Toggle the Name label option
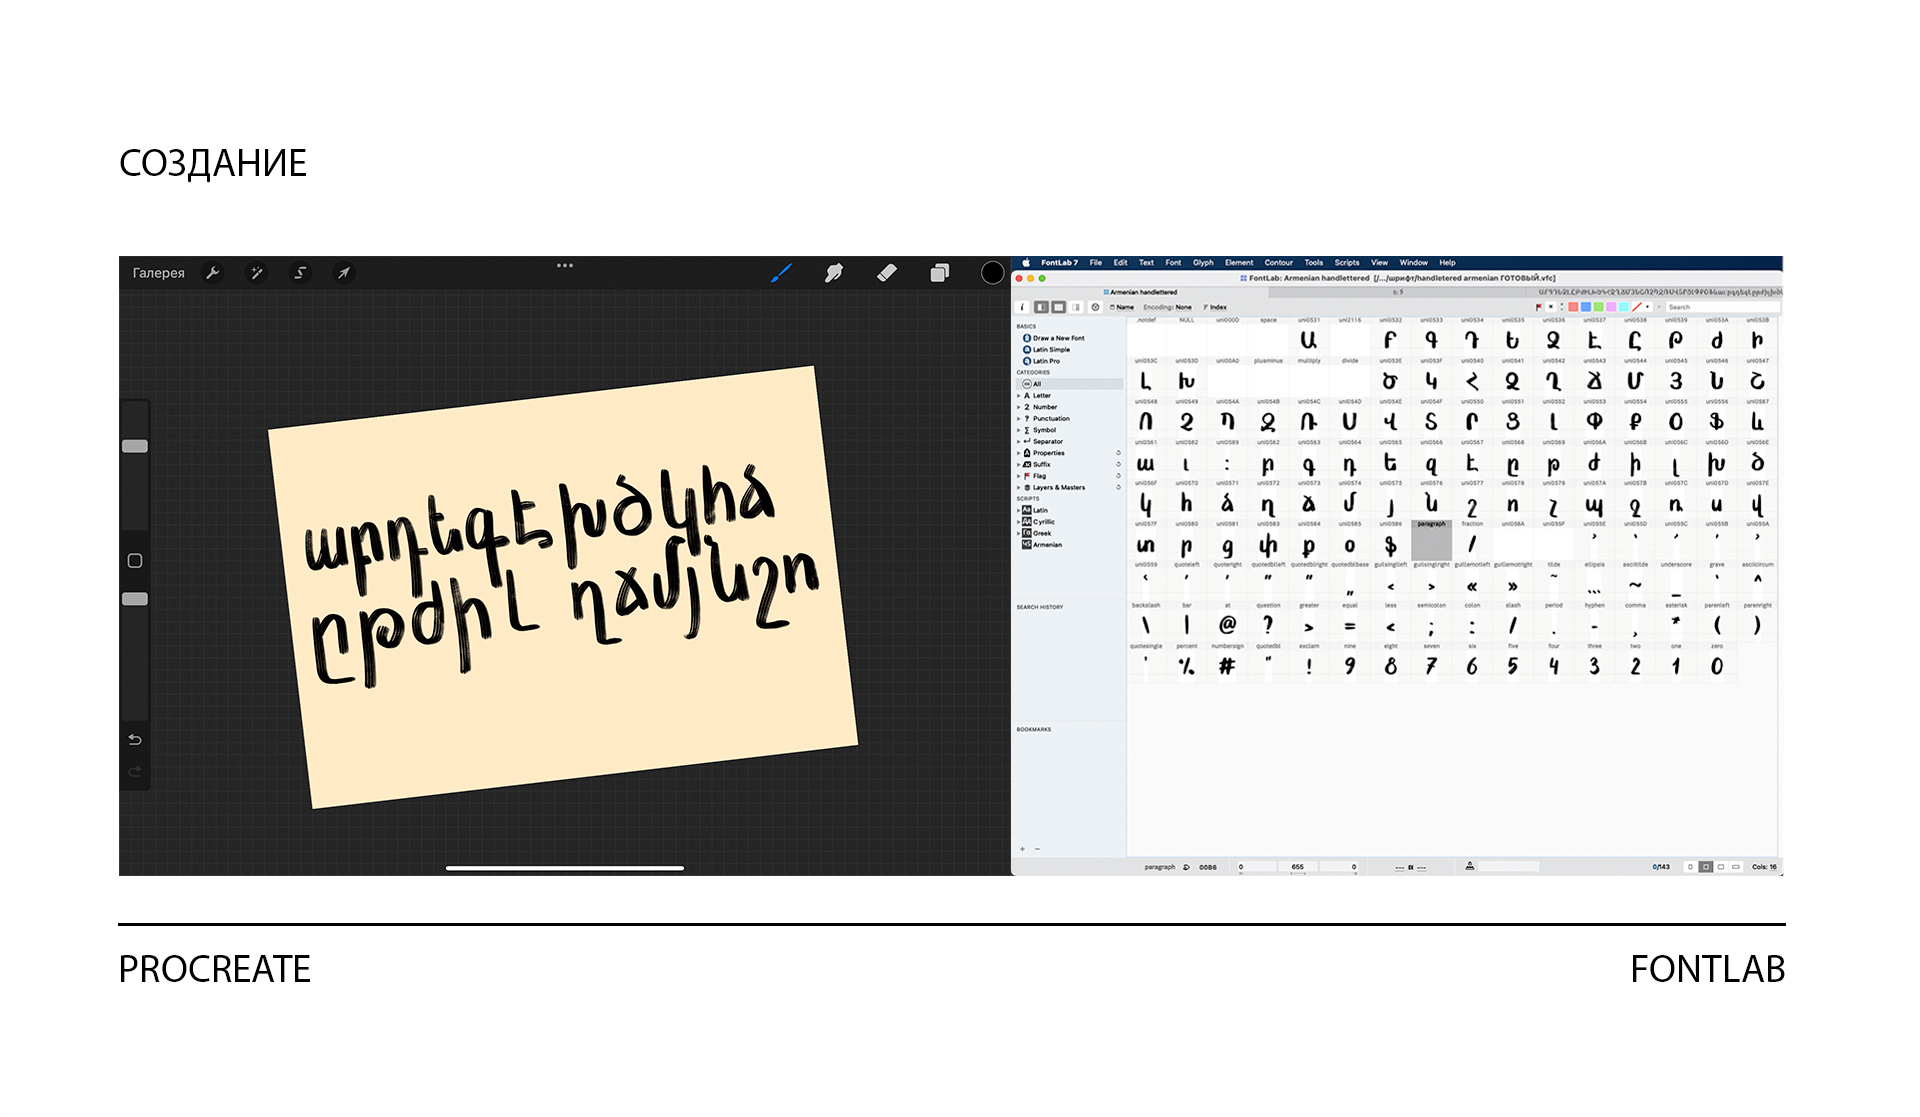 coord(1123,307)
